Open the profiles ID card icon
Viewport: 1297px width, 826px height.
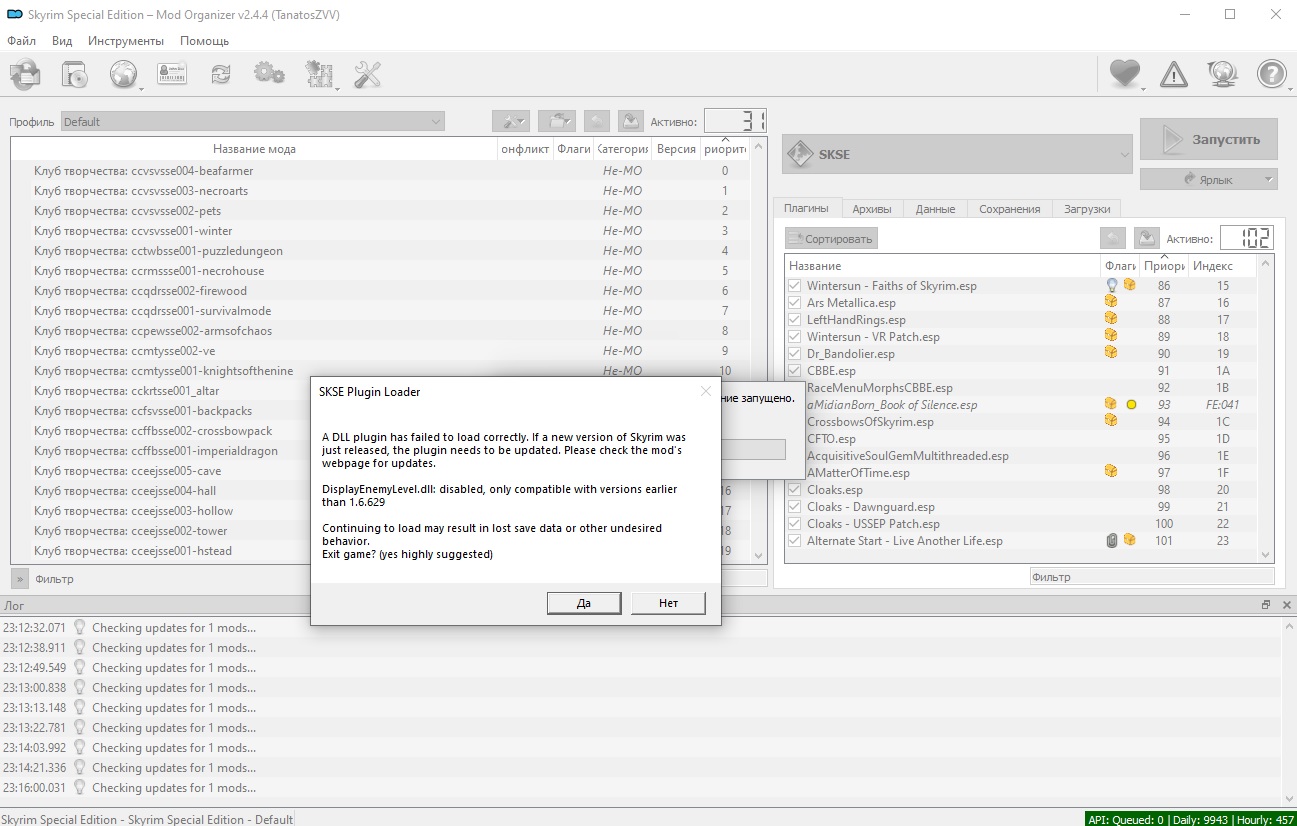(x=172, y=74)
